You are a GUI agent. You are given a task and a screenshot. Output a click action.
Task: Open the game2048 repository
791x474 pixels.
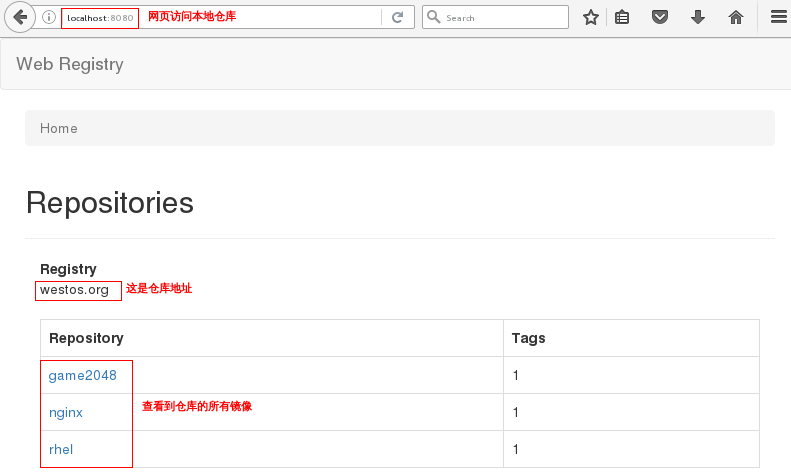(x=82, y=375)
